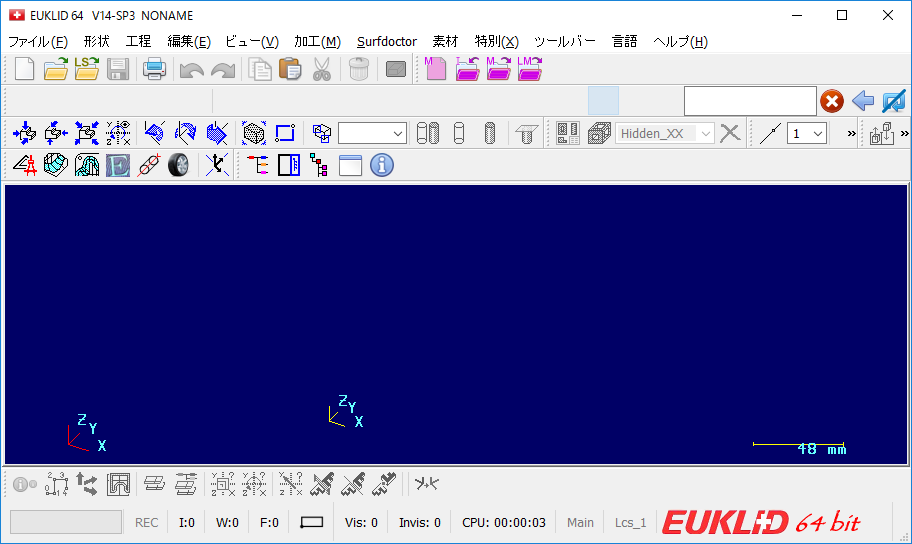The height and width of the screenshot is (544, 912).
Task: Open the Hidden_XX dropdown
Action: point(664,133)
